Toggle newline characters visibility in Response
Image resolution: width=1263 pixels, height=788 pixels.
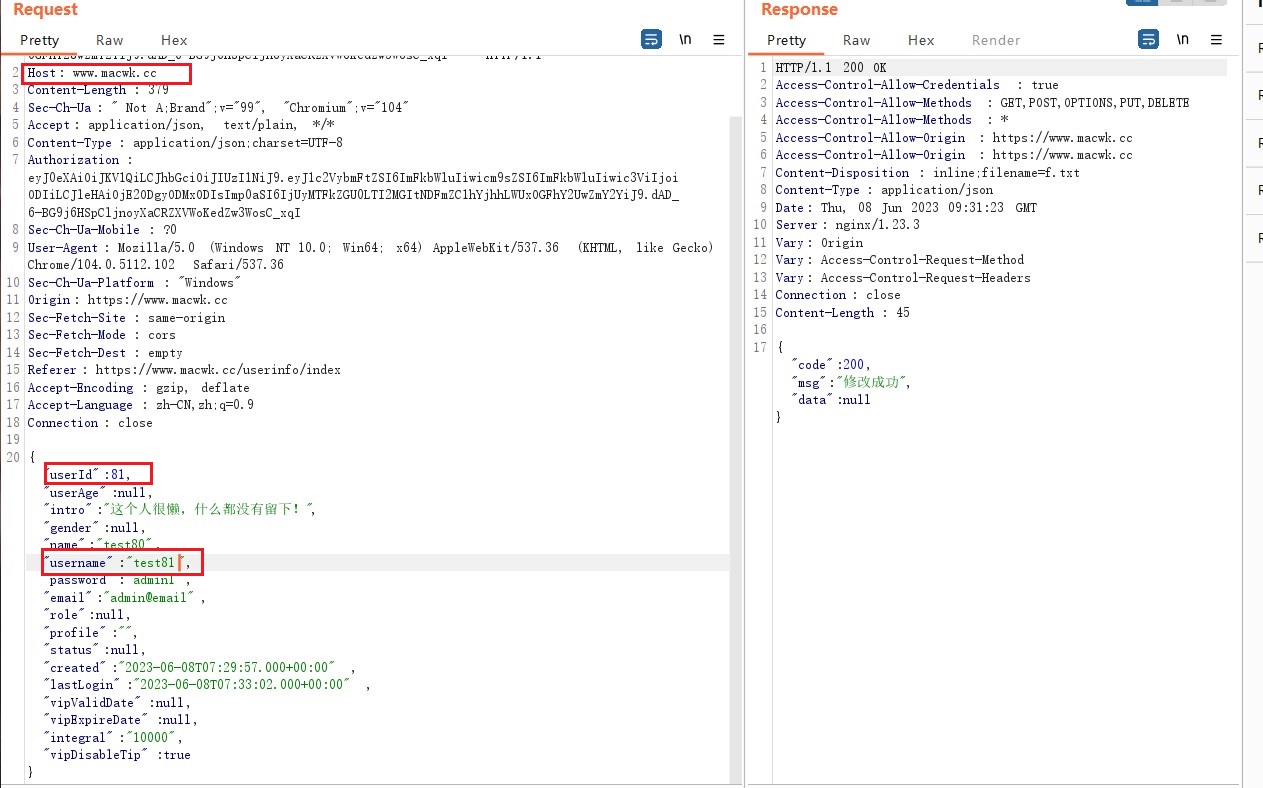point(1183,39)
